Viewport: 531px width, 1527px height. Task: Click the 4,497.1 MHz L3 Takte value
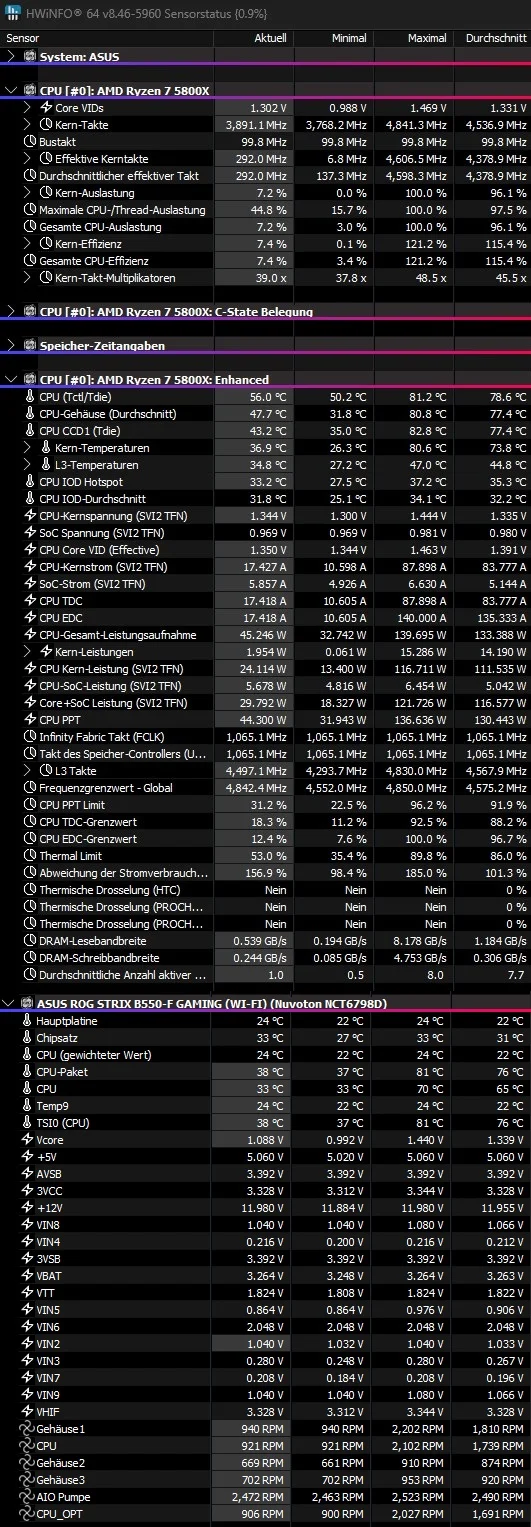coord(257,771)
